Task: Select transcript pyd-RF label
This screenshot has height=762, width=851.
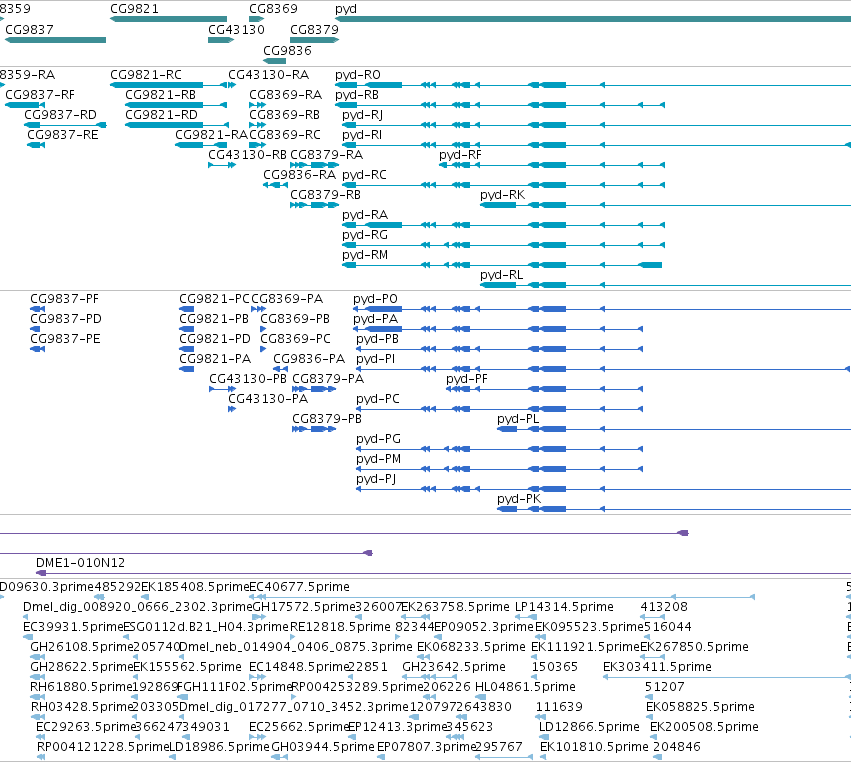Action: (460, 155)
